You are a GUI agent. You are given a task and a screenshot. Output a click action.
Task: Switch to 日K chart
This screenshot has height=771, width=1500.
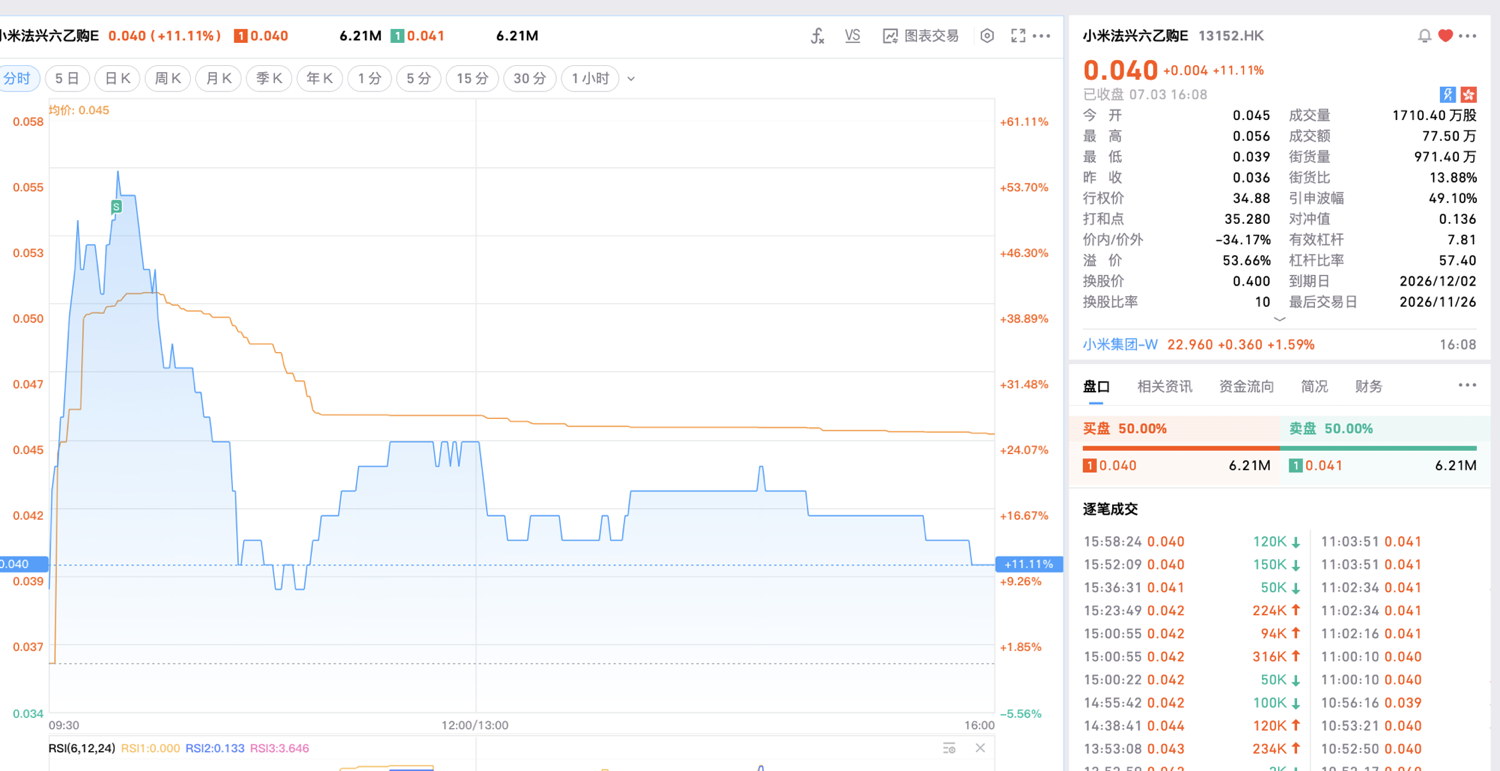(117, 78)
